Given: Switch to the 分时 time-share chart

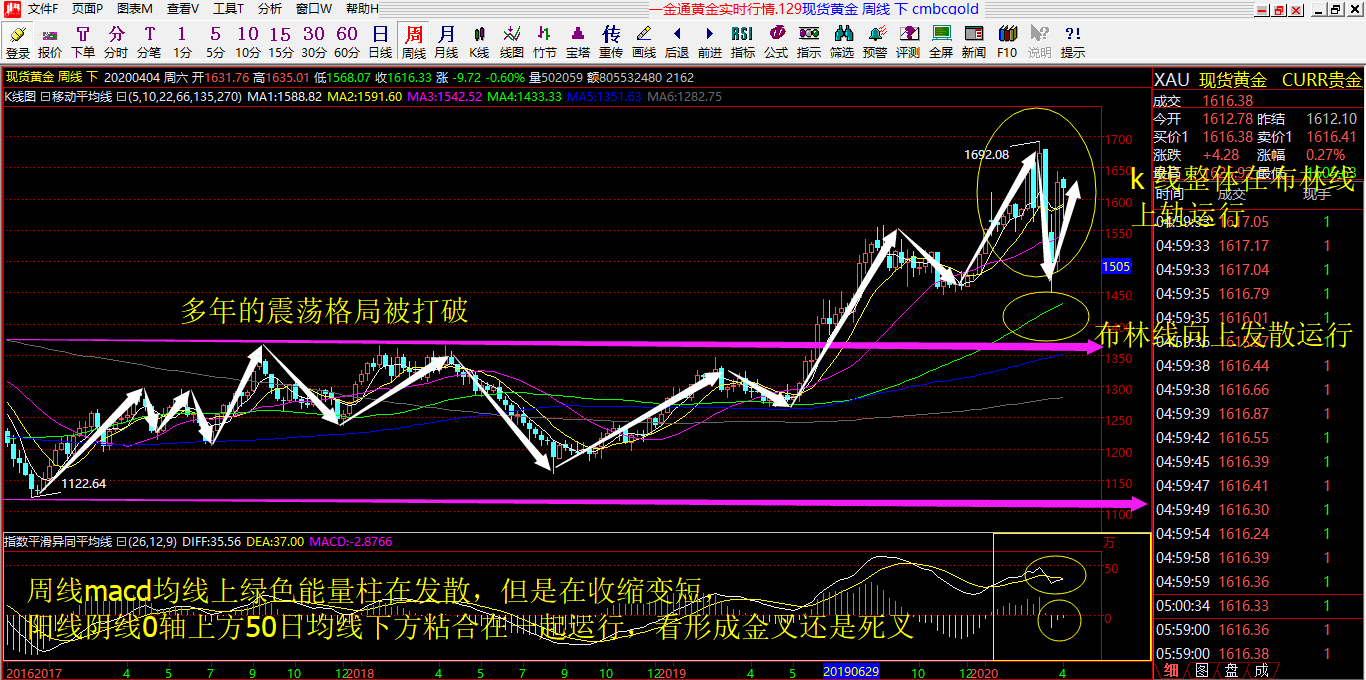Looking at the screenshot, I should tap(116, 42).
